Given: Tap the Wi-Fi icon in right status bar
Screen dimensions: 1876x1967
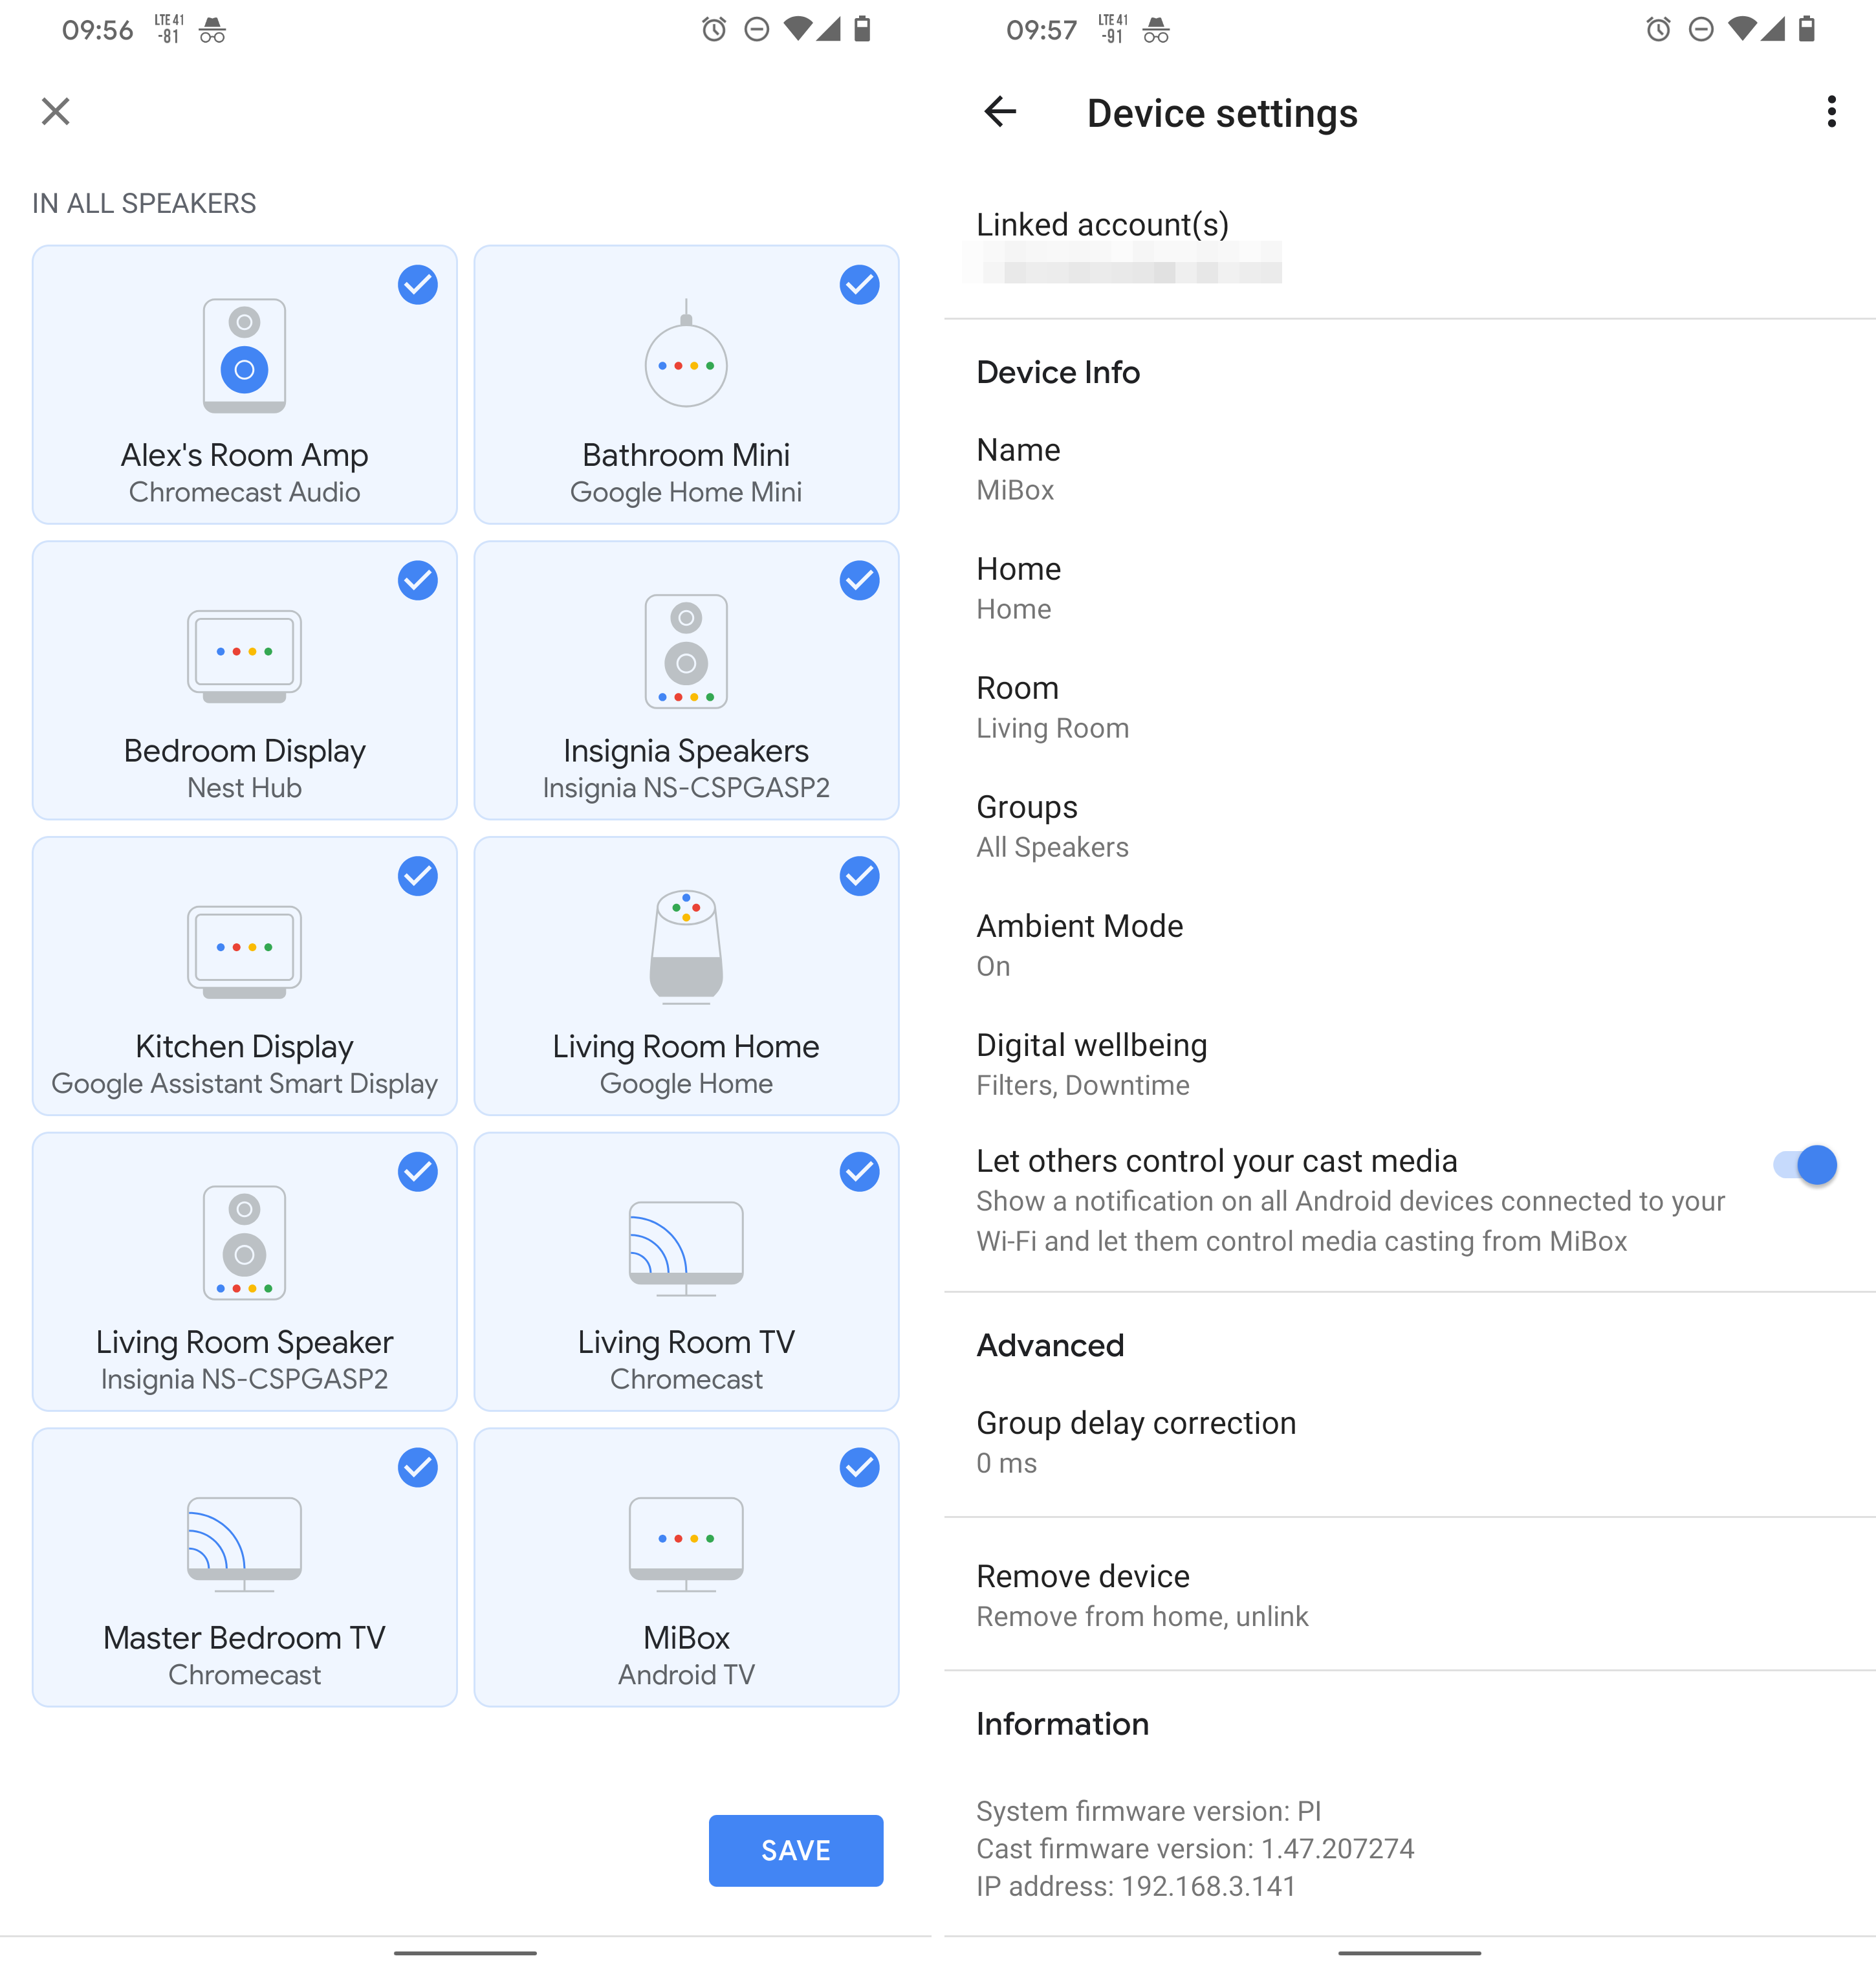Looking at the screenshot, I should click(x=1742, y=28).
